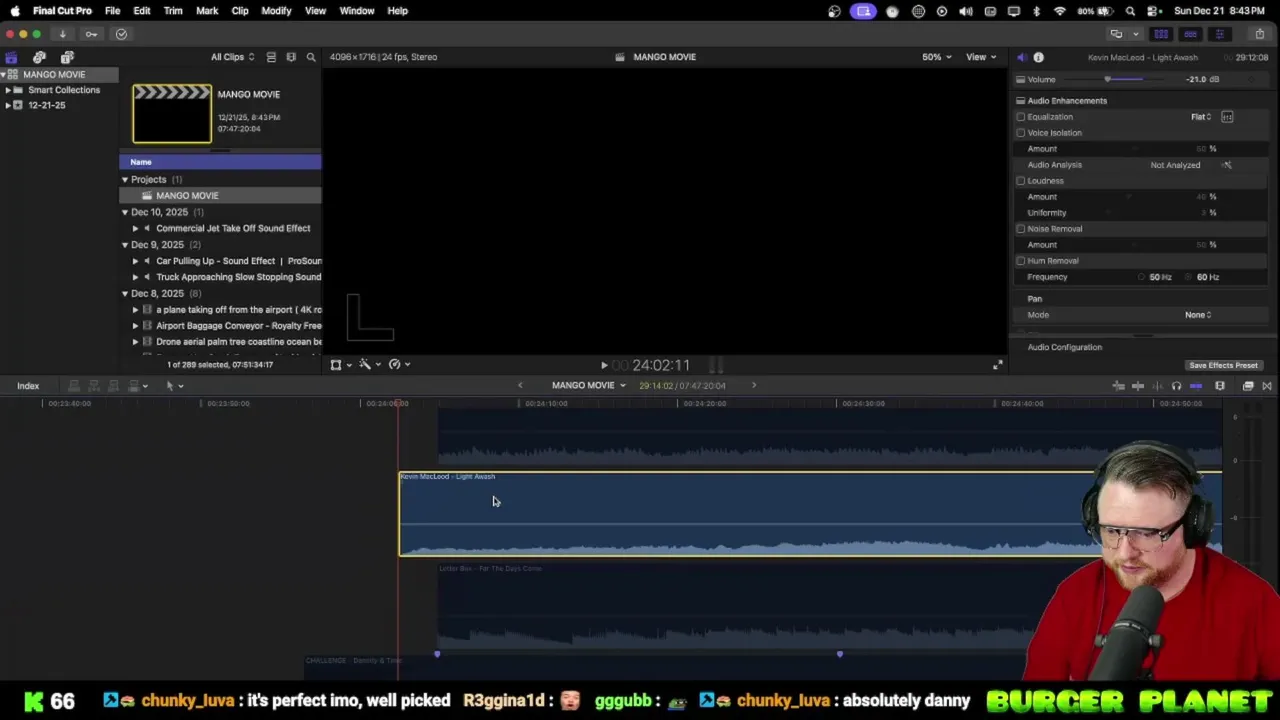Screen dimensions: 1280x720
Task: Enable the Loudness checkbox
Action: pos(1021,181)
